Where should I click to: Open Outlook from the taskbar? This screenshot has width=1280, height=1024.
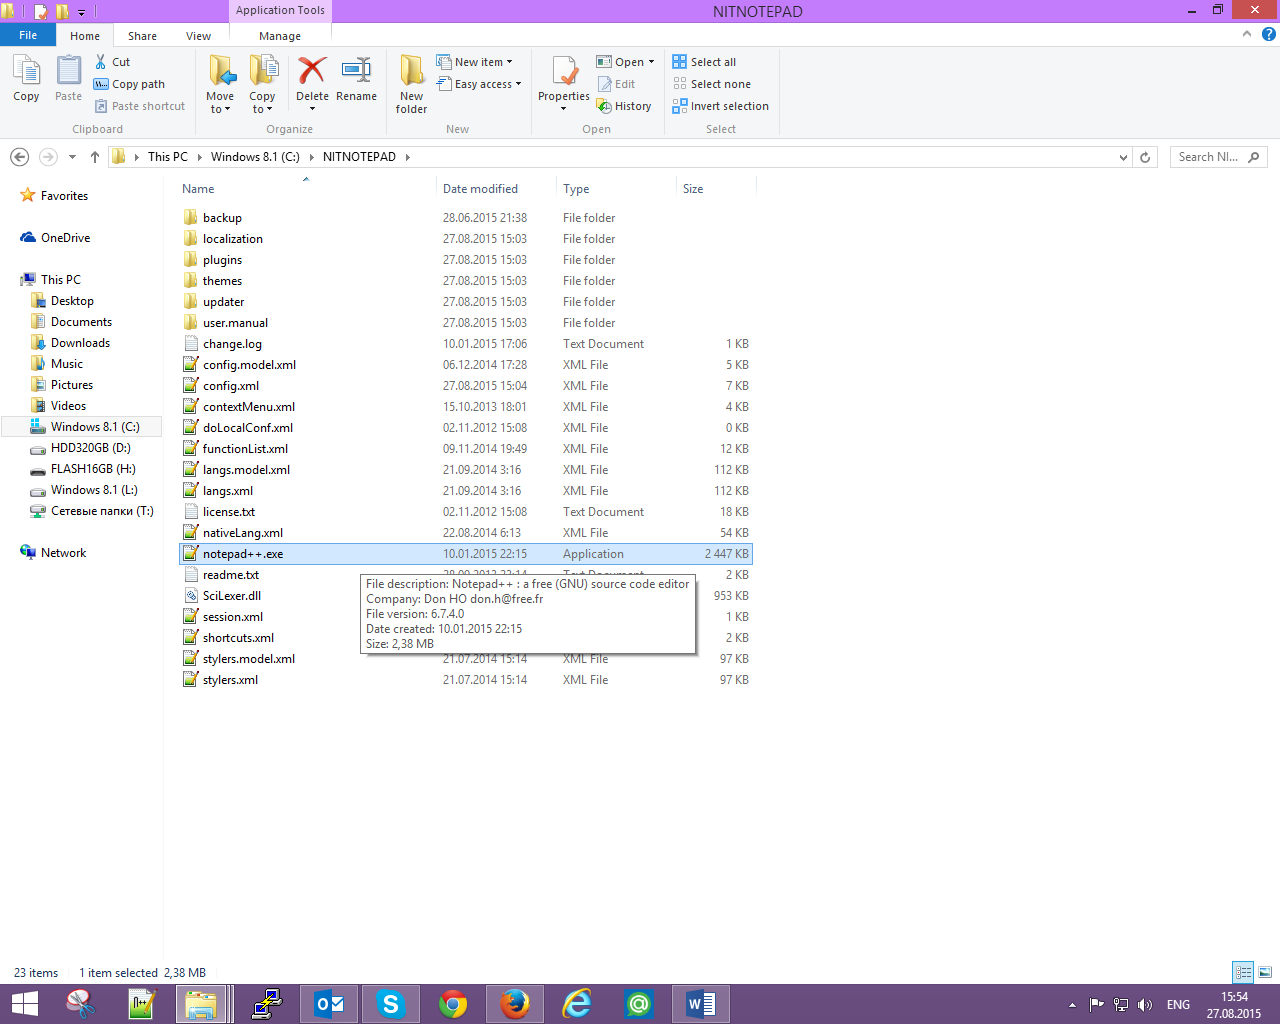coord(329,1004)
